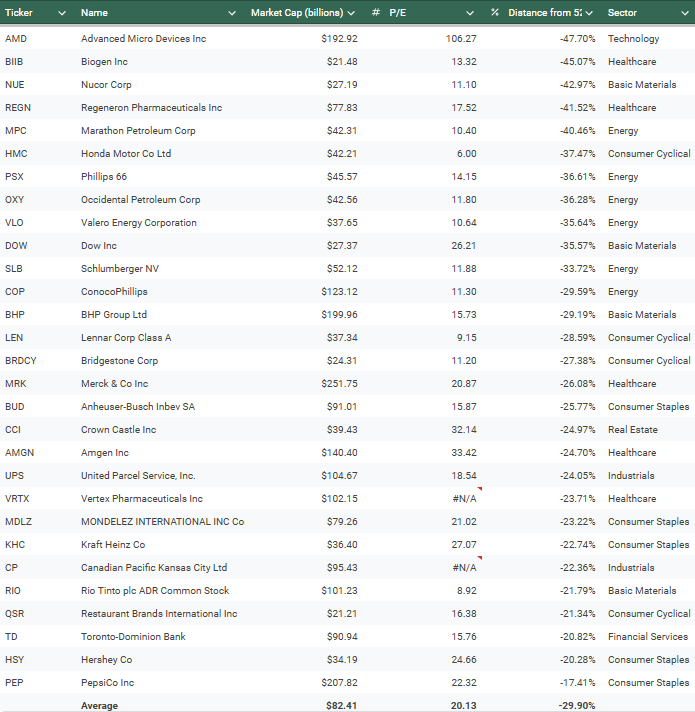The height and width of the screenshot is (712, 695).
Task: Click the red note marker on VRTX P/E
Action: coord(479,489)
